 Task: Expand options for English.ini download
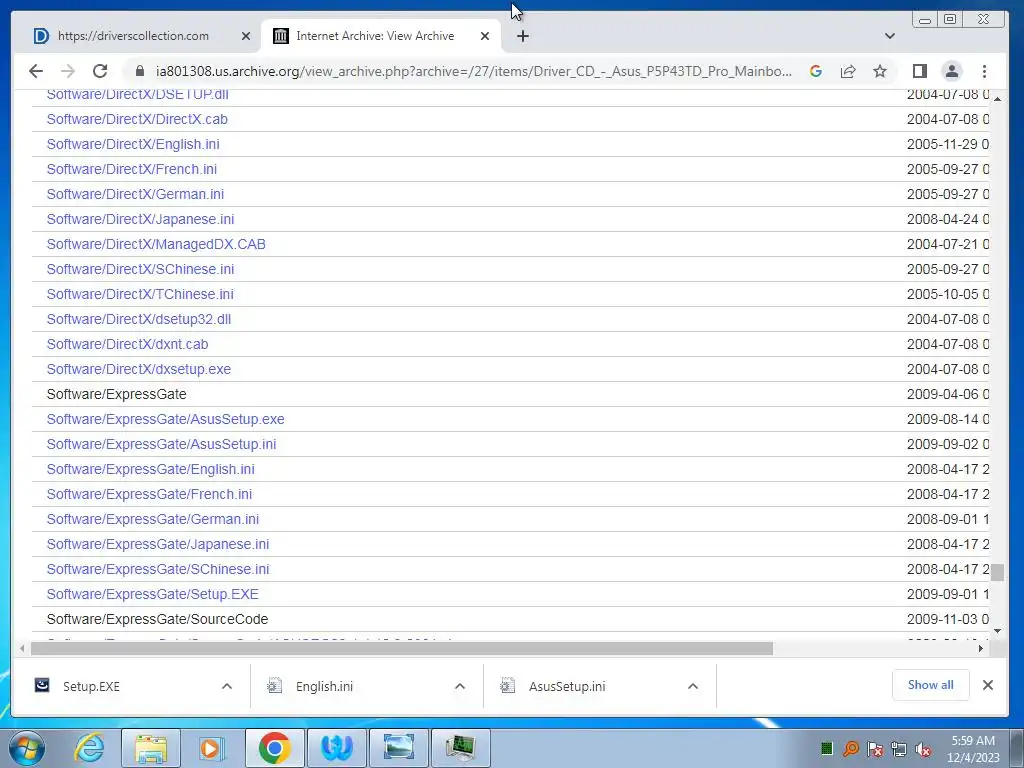click(460, 686)
